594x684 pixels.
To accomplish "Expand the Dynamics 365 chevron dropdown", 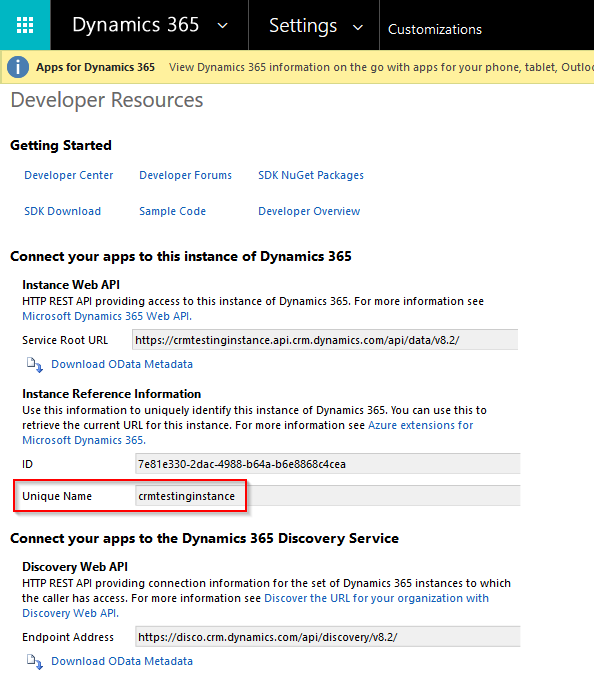I will (x=222, y=26).
